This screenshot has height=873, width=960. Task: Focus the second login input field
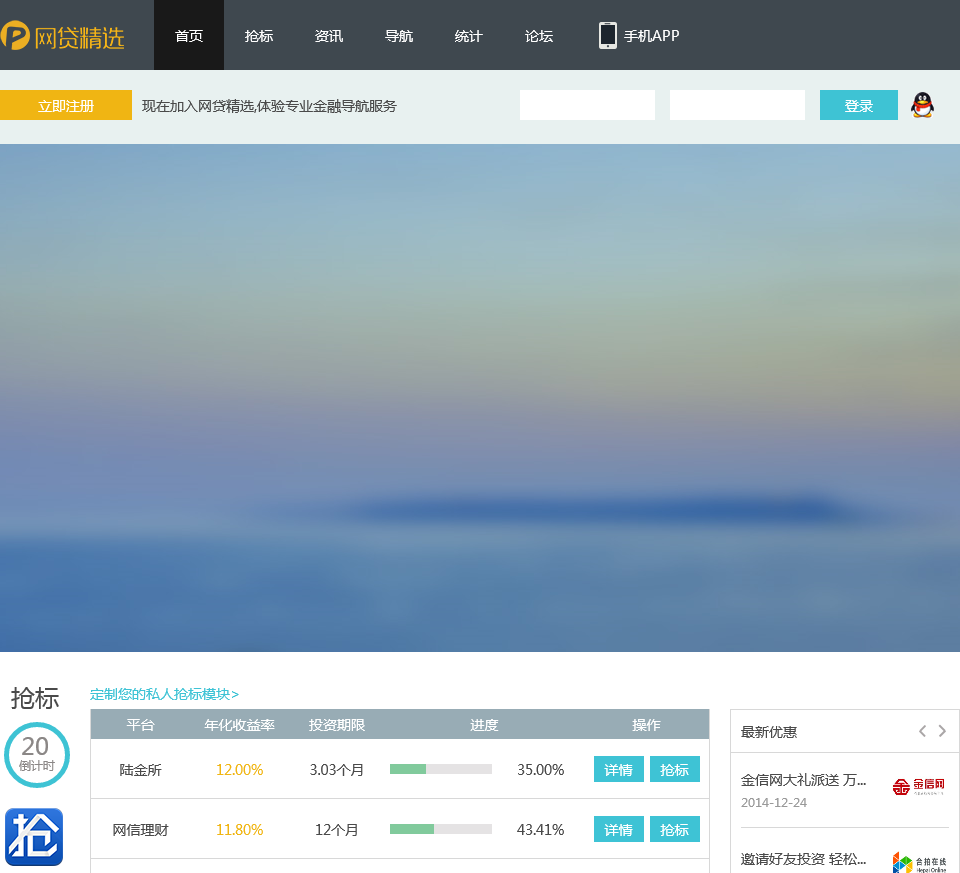[737, 105]
